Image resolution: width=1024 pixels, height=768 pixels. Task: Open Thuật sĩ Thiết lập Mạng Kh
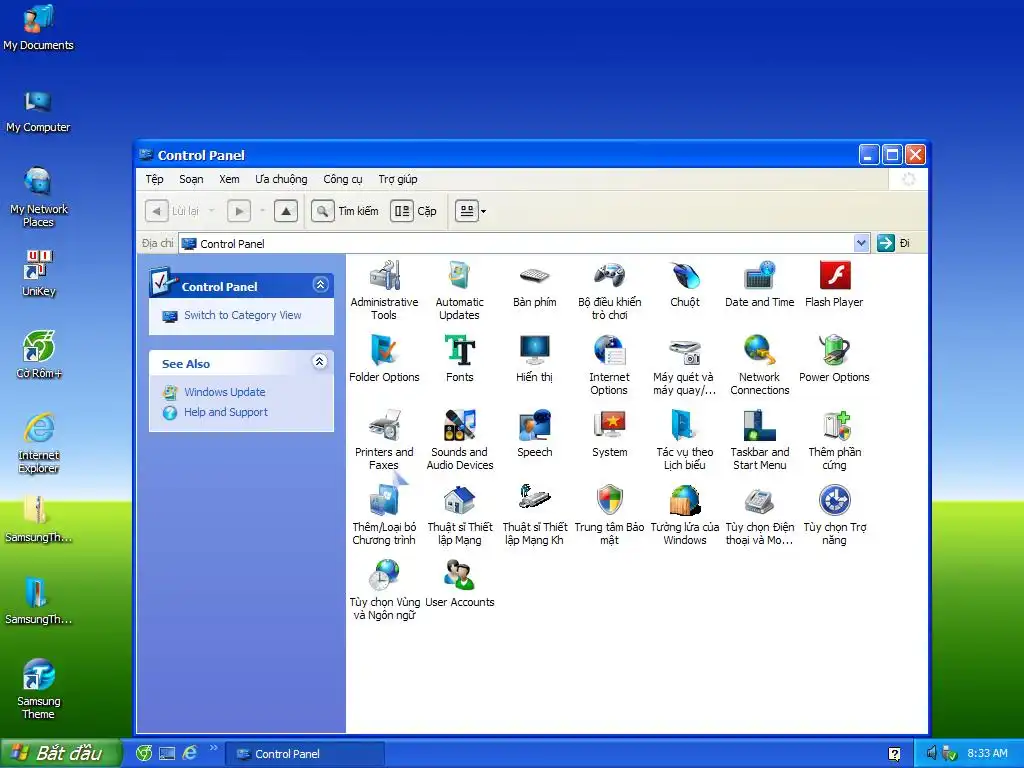tap(534, 515)
